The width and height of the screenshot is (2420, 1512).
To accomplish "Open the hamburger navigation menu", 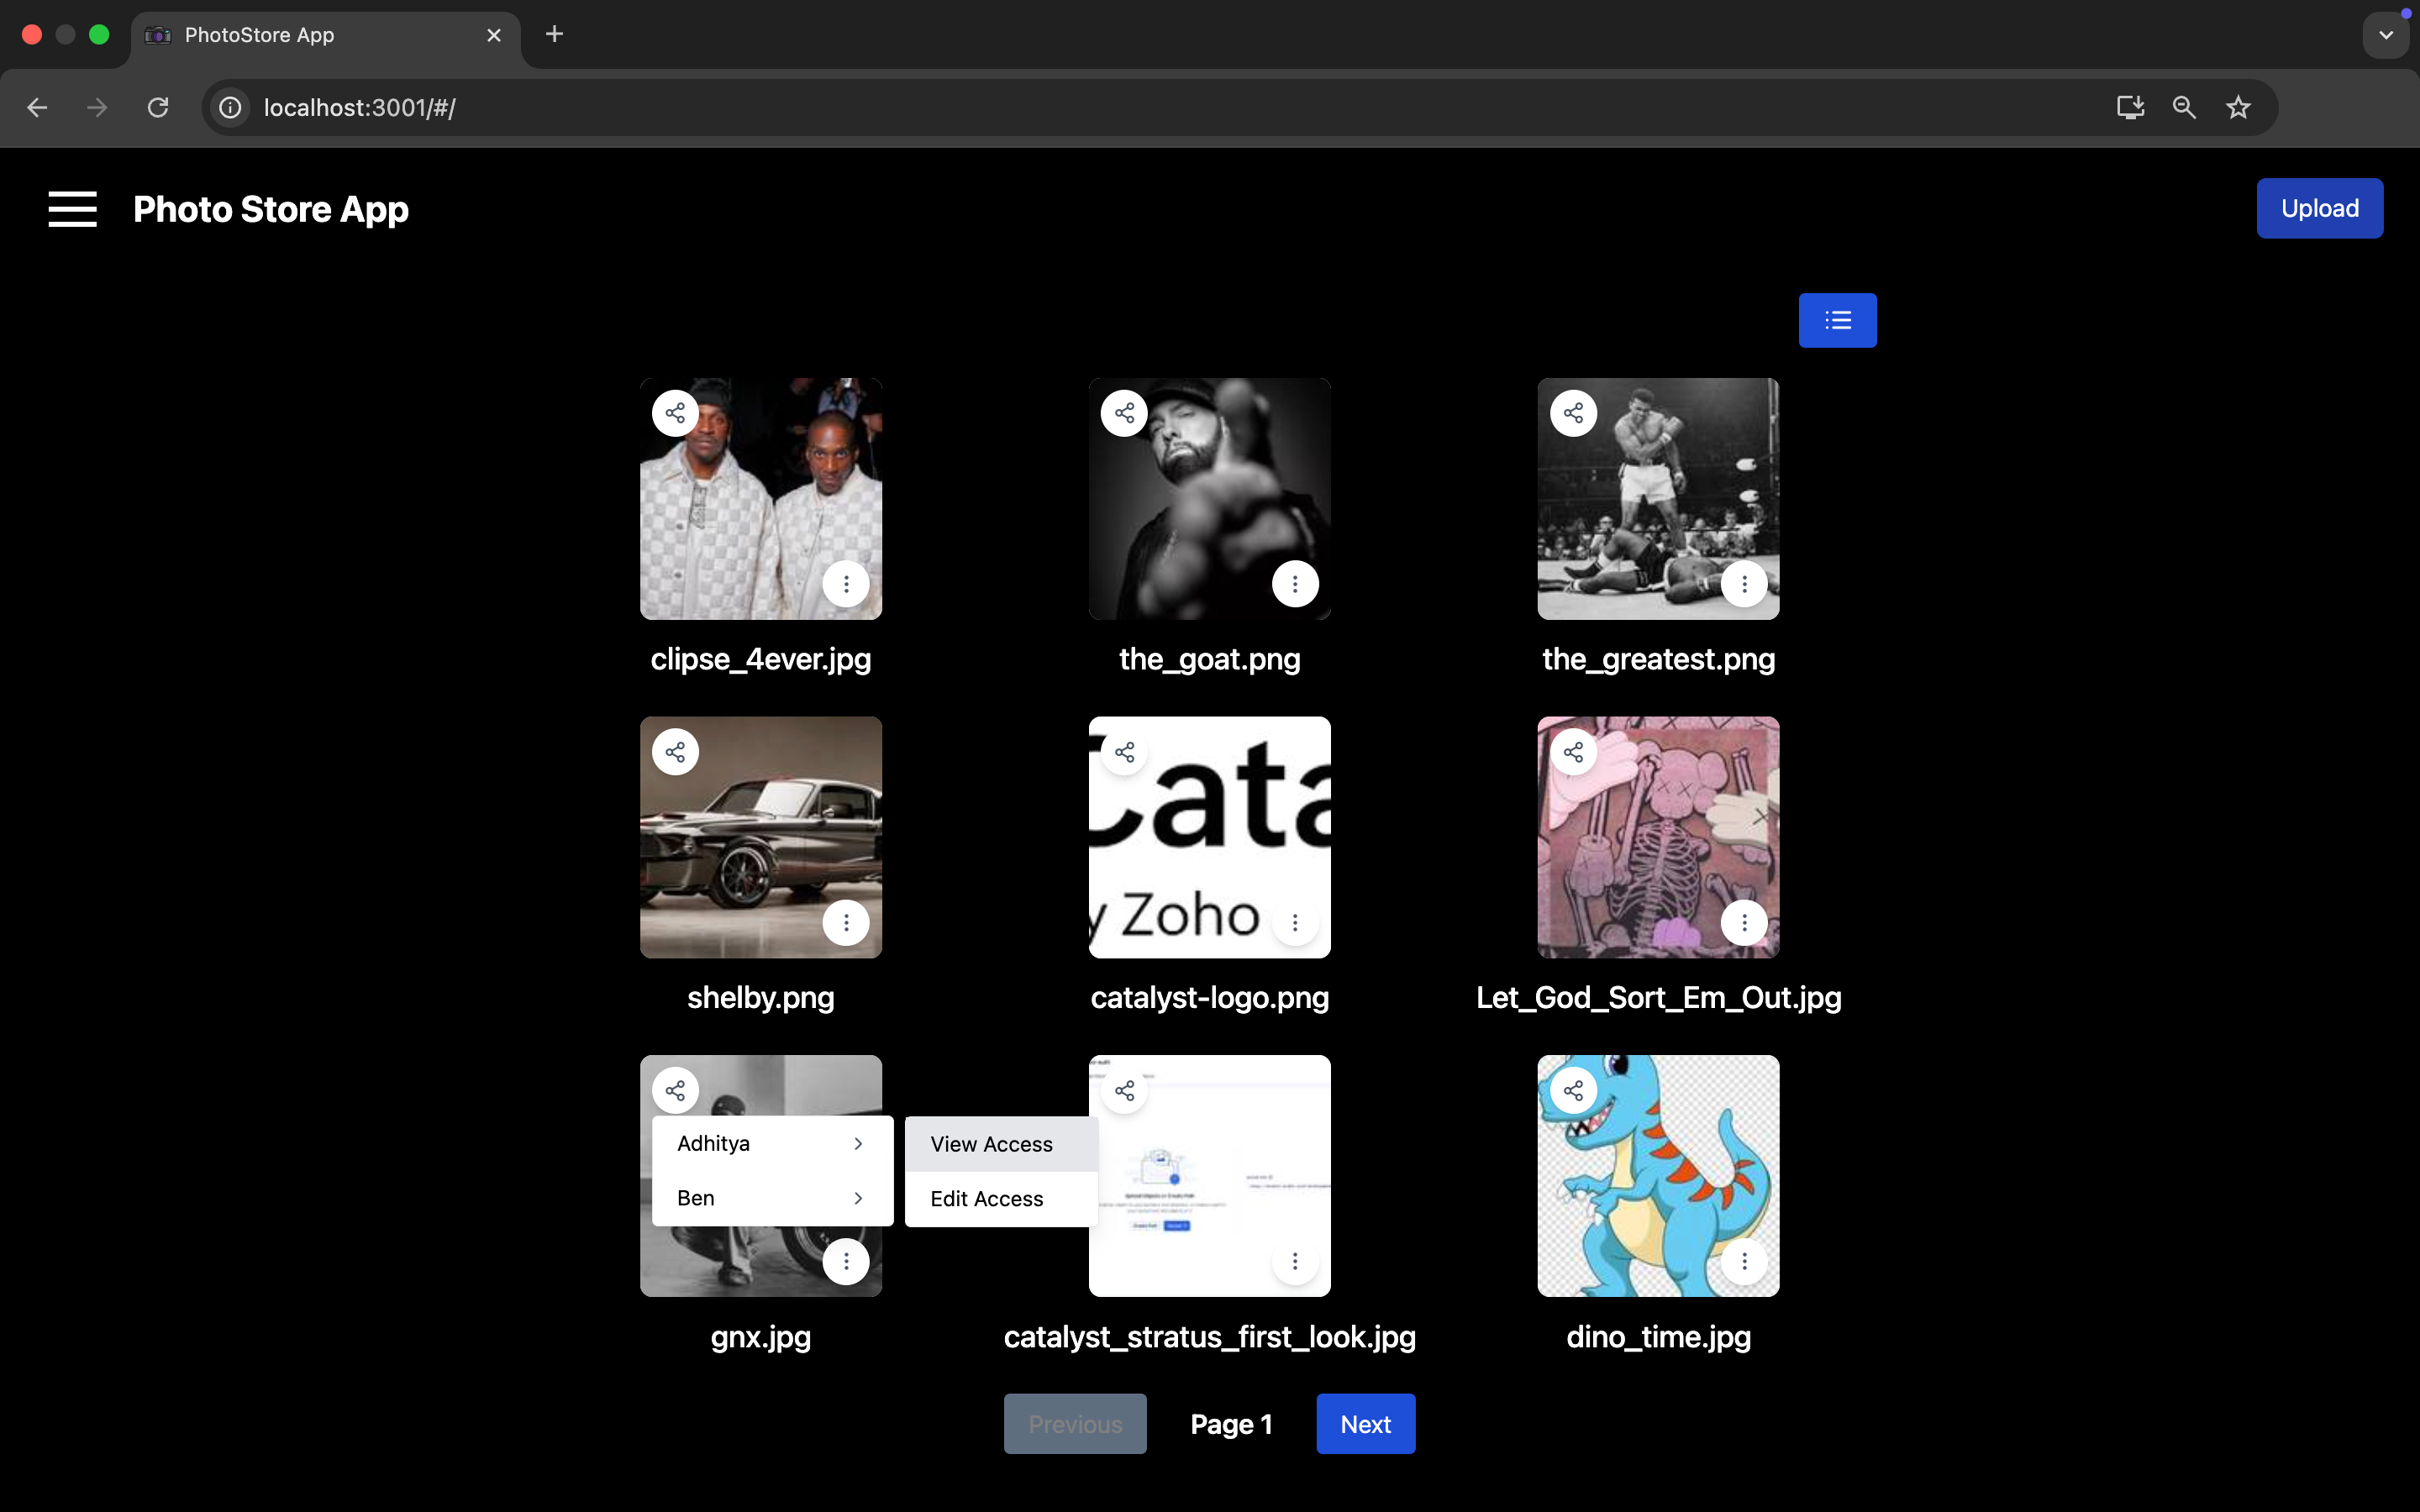I will [x=72, y=209].
